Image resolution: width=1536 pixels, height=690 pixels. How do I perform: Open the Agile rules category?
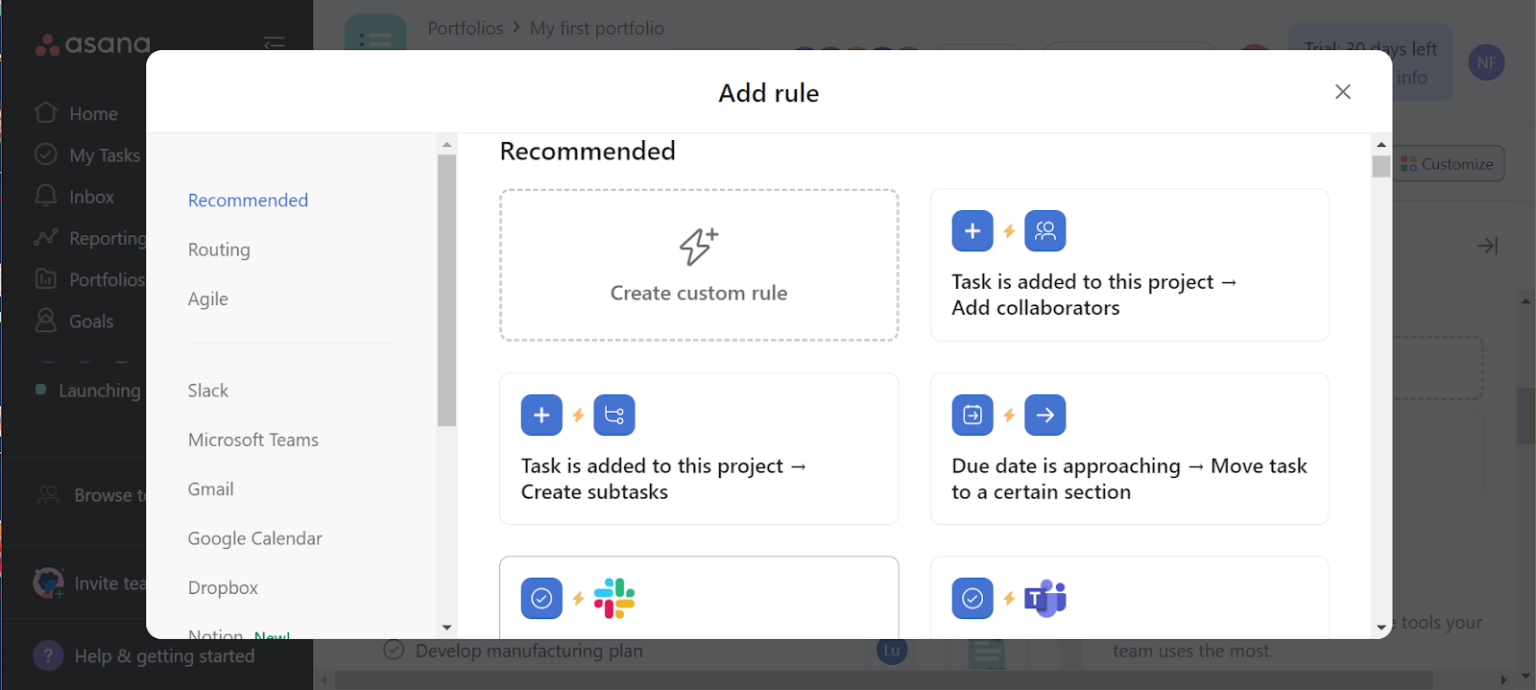[x=207, y=298]
